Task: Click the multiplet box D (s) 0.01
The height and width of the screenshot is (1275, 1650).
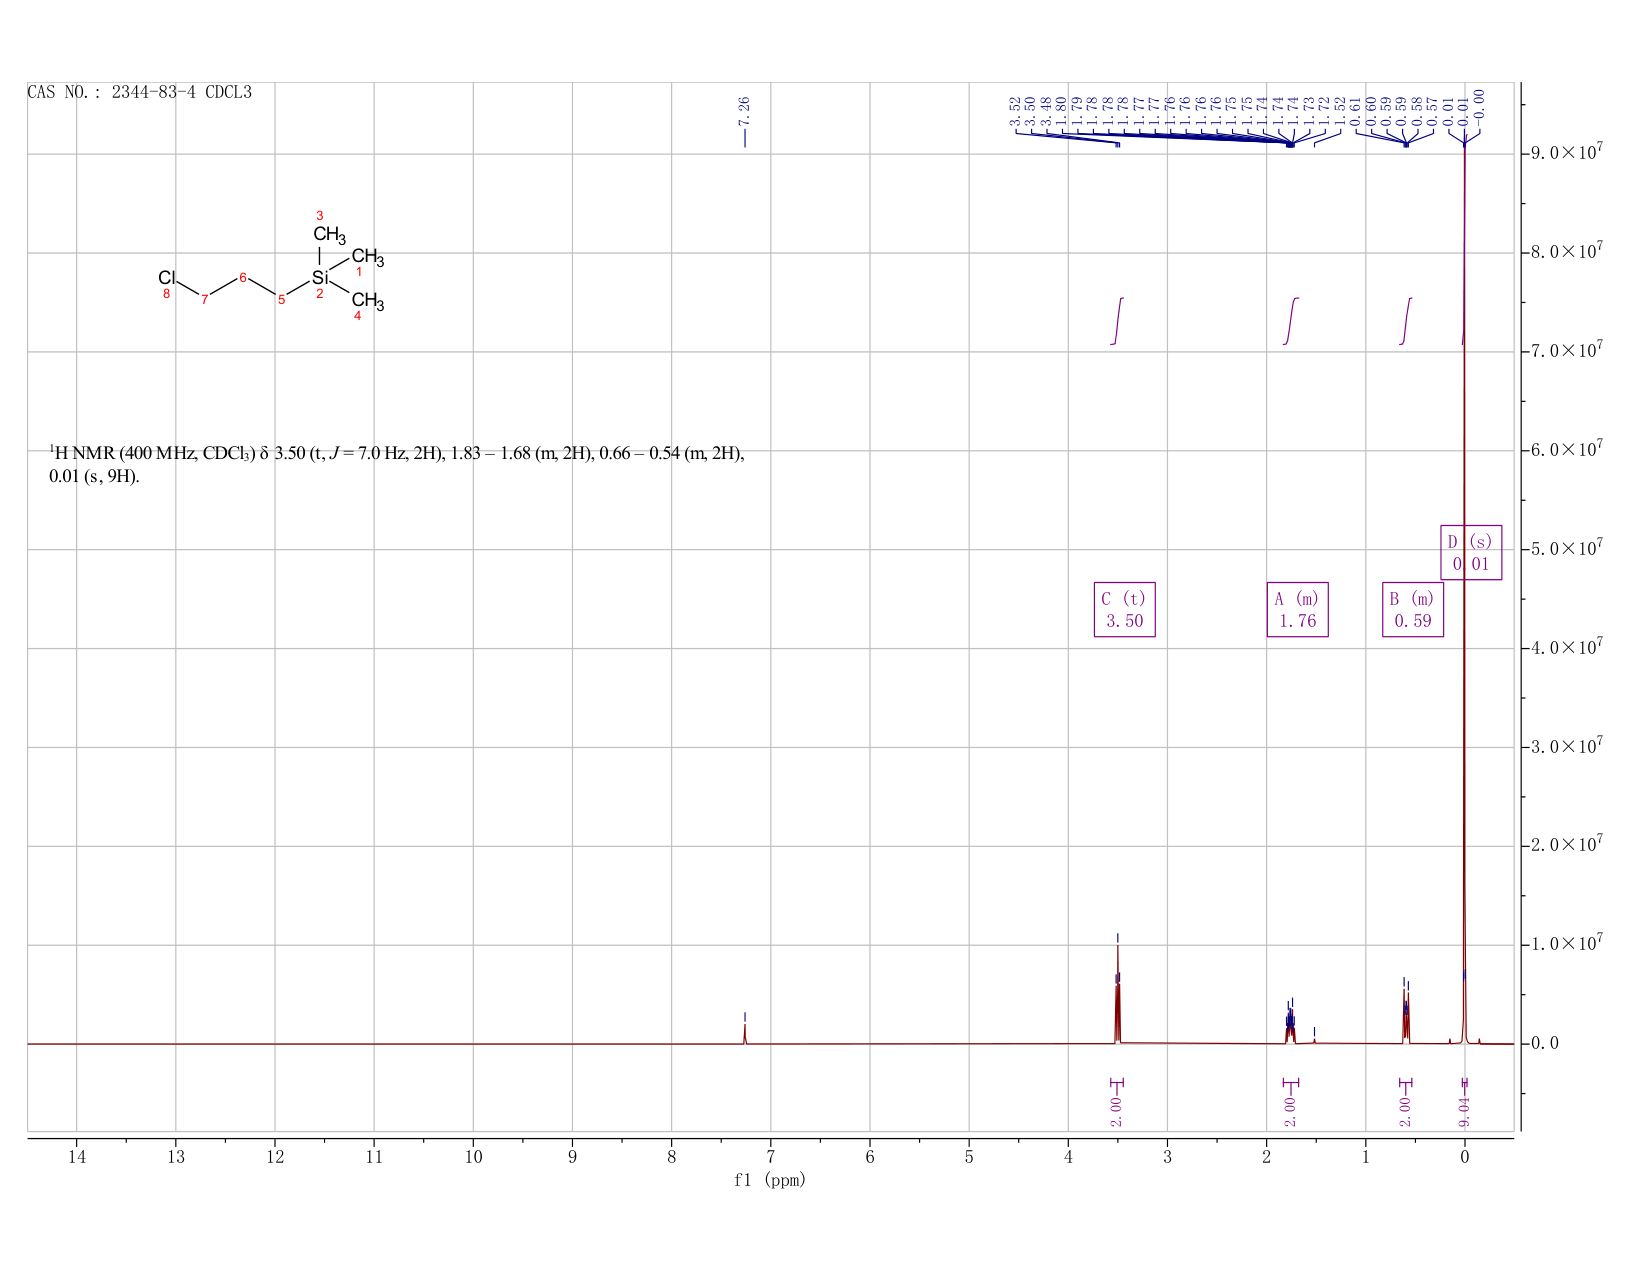Action: pos(1471,552)
